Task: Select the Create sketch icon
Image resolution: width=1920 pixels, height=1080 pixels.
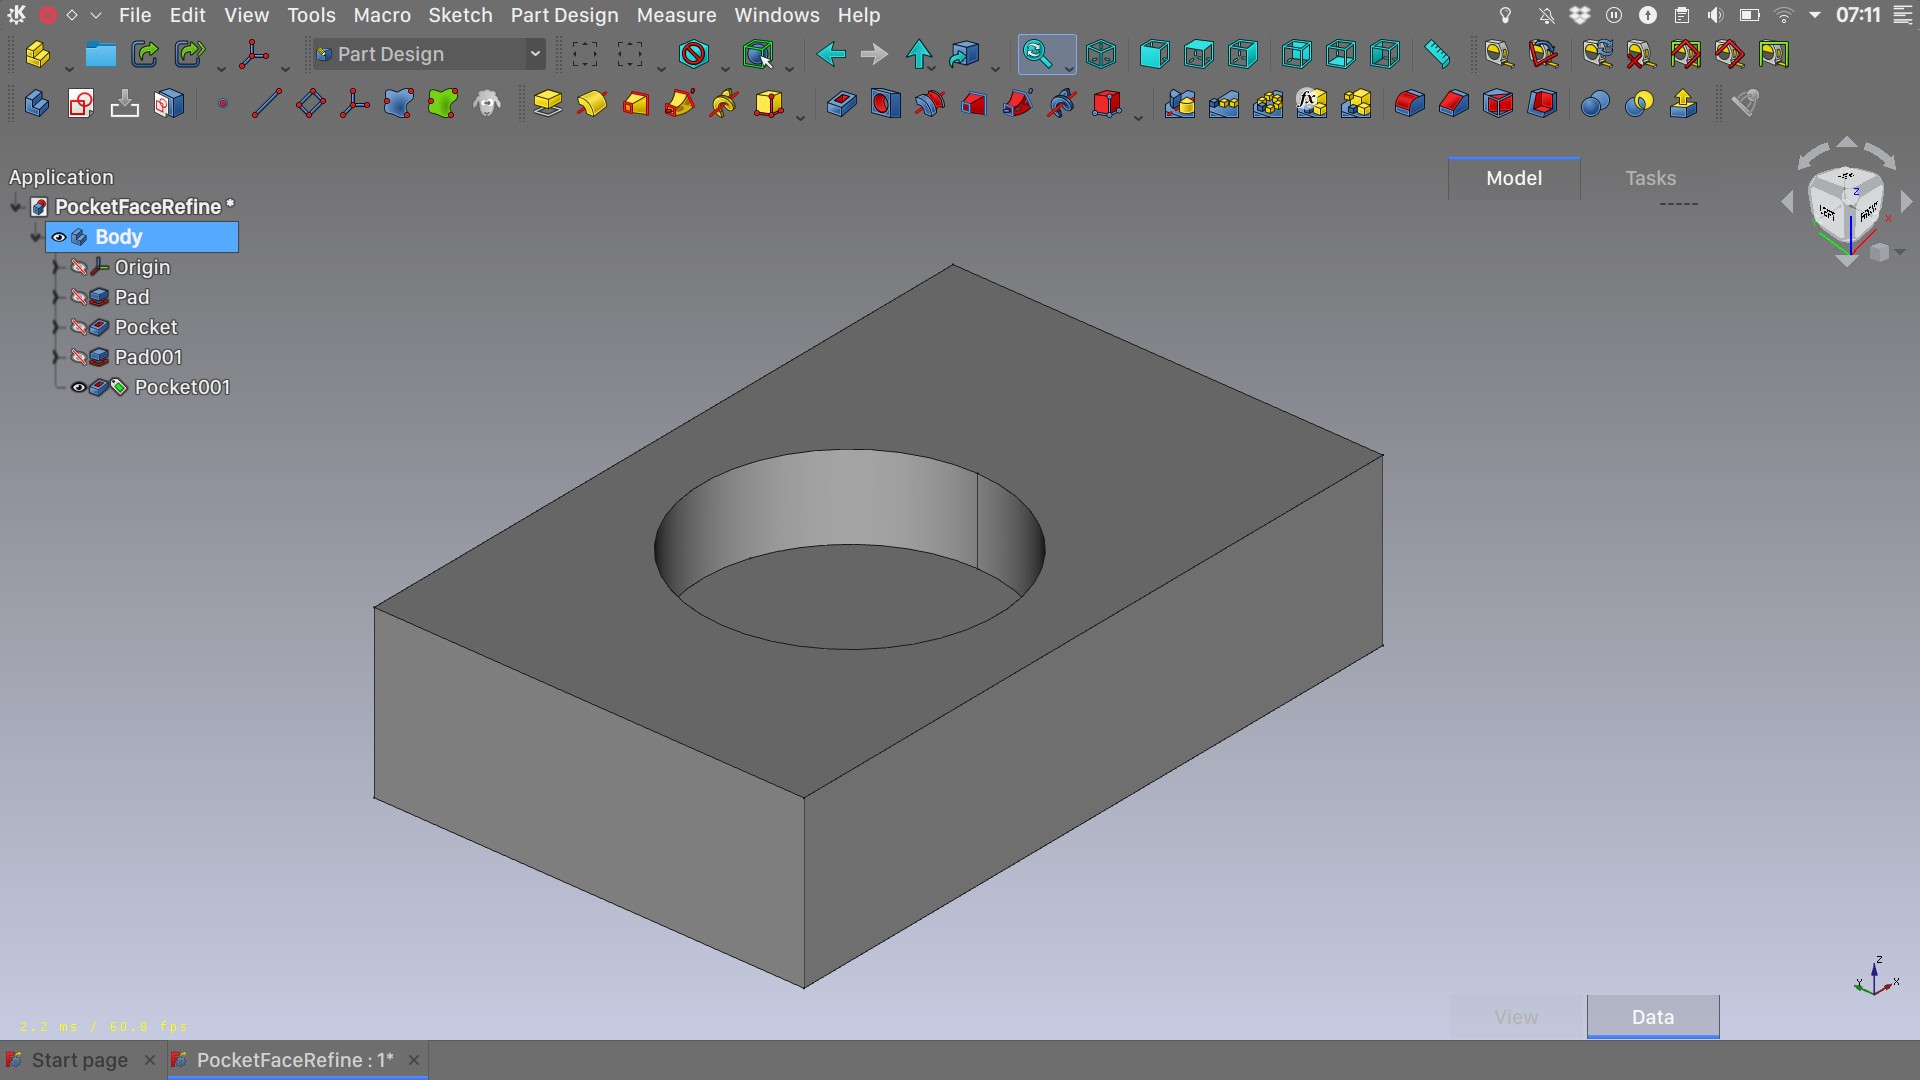Action: [80, 103]
